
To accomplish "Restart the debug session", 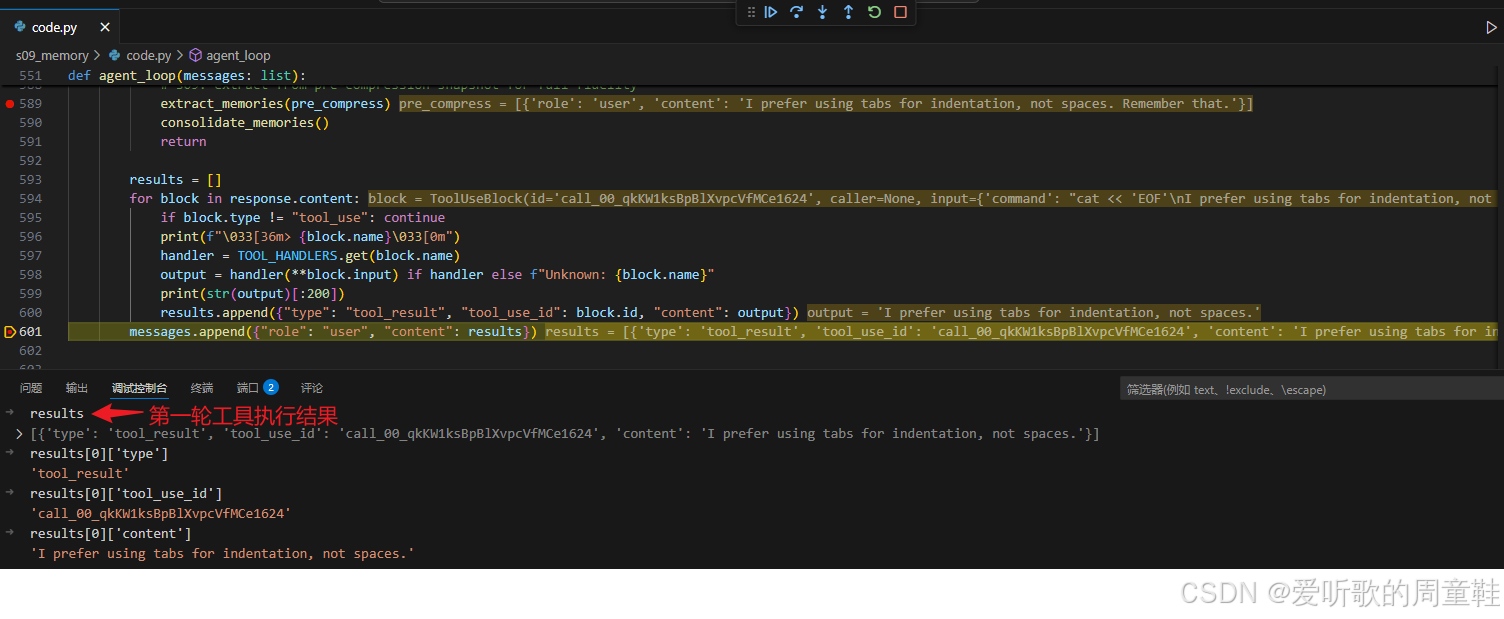I will [874, 12].
